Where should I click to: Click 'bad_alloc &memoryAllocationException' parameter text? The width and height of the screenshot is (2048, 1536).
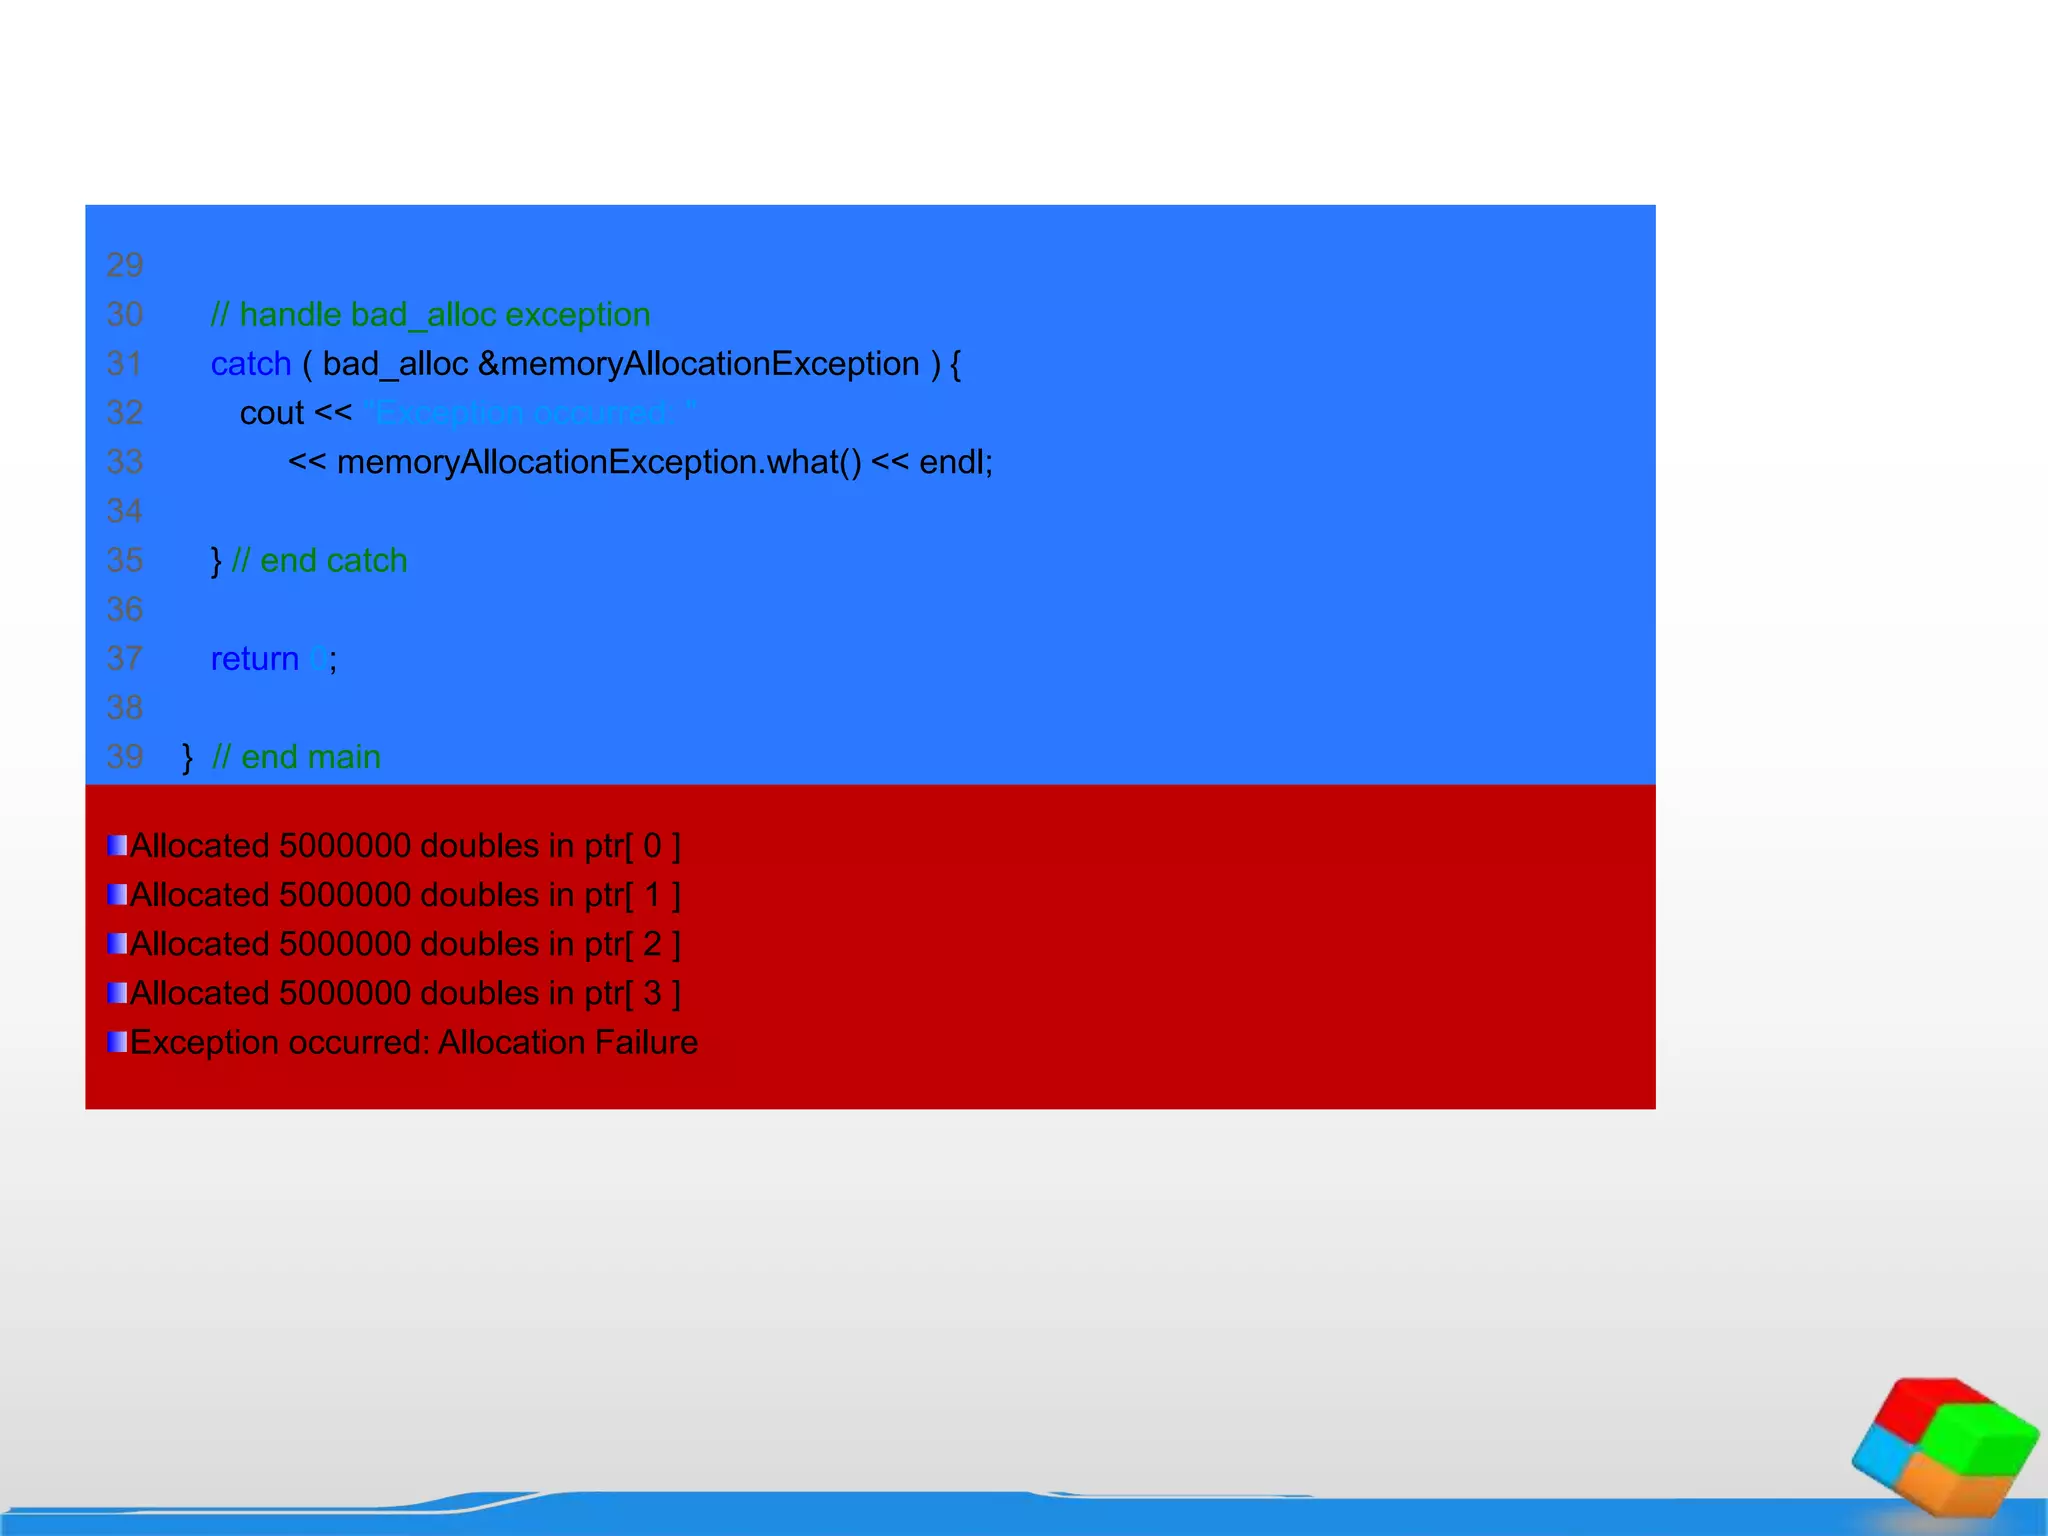click(x=621, y=364)
